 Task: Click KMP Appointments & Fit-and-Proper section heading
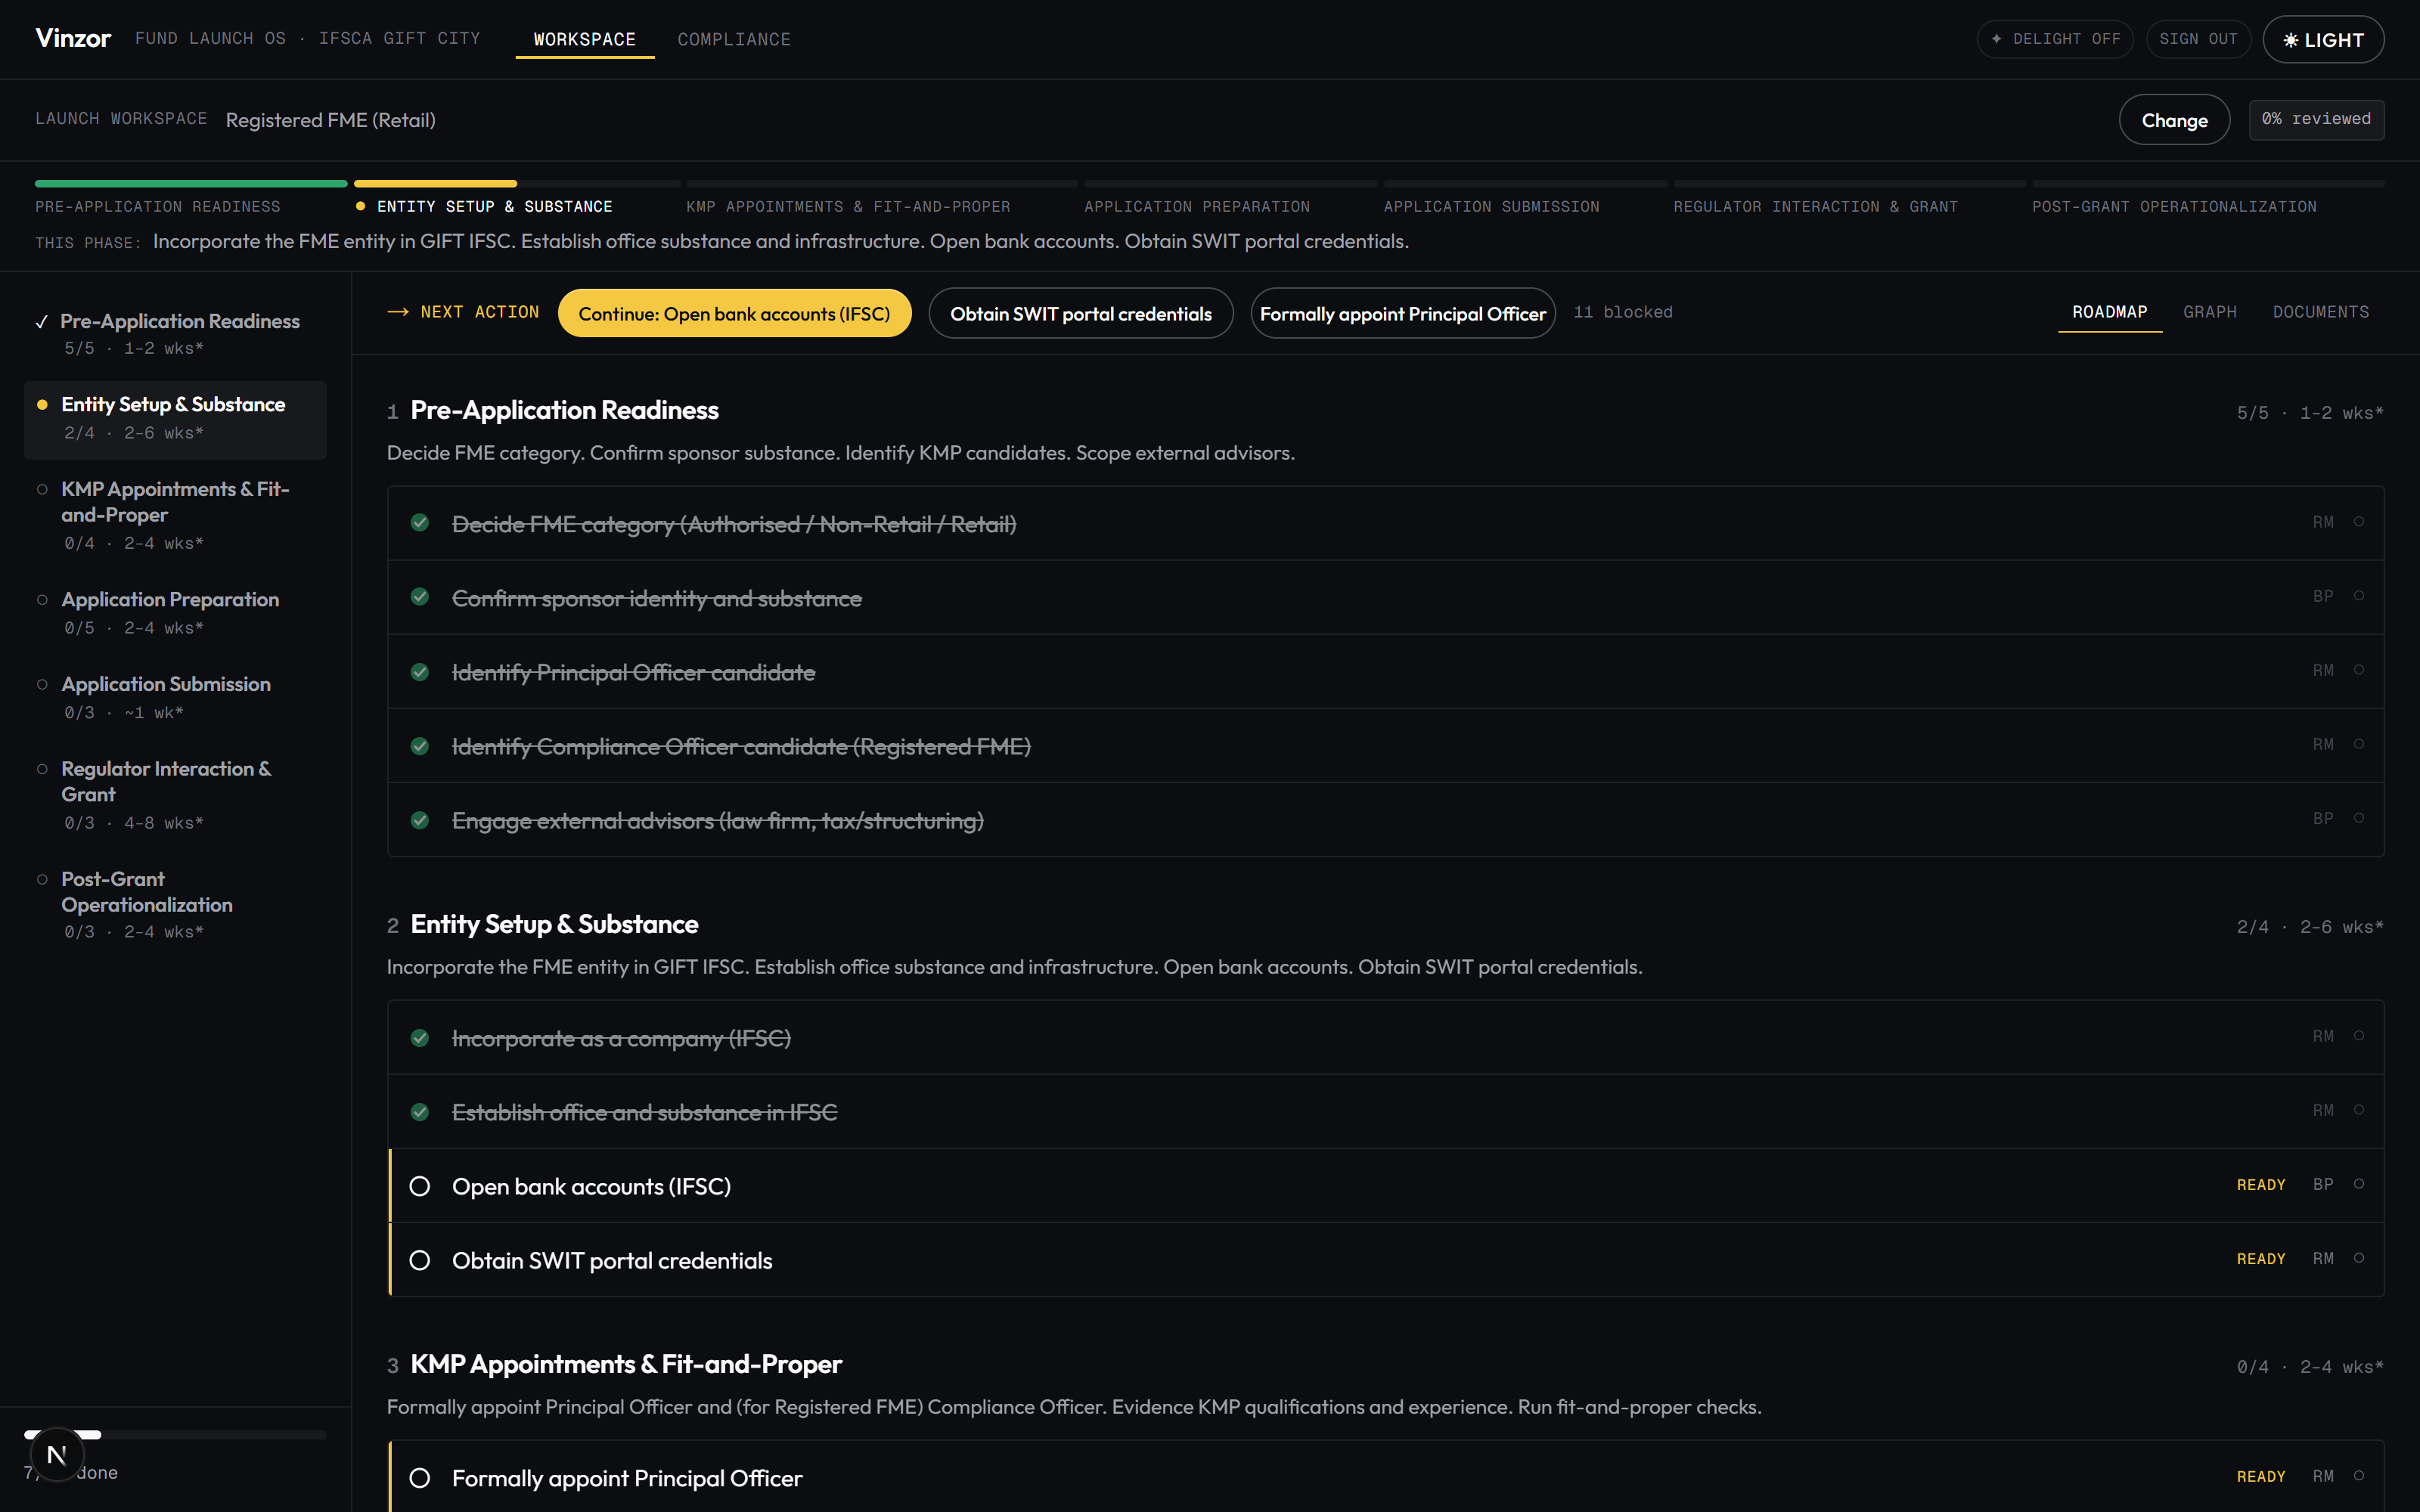(x=626, y=1364)
